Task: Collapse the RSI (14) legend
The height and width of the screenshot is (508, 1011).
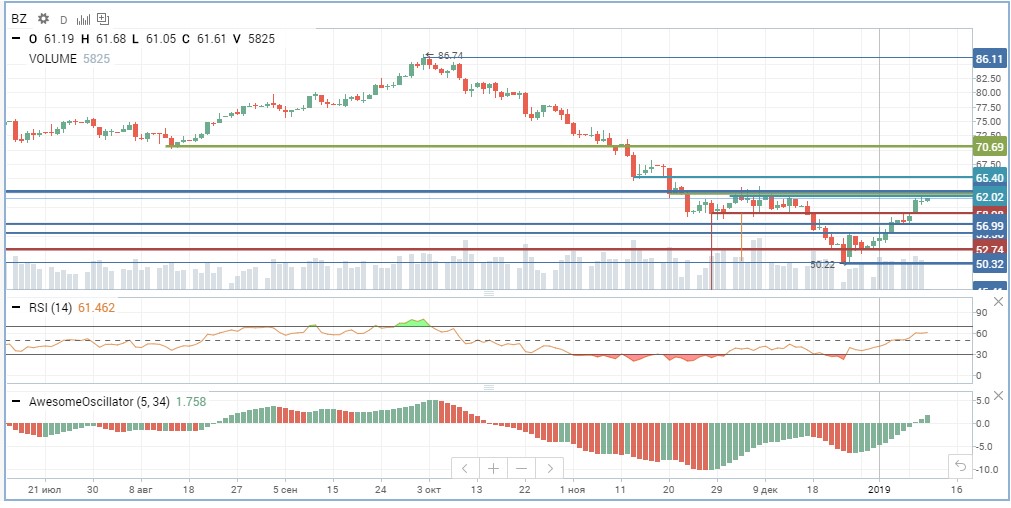Action: [x=15, y=308]
